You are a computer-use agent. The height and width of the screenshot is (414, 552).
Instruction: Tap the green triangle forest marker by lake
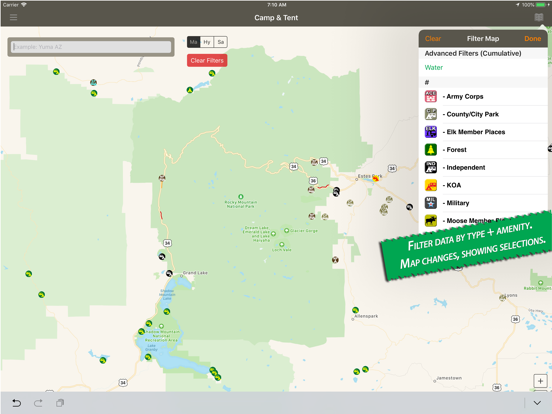[x=190, y=90]
